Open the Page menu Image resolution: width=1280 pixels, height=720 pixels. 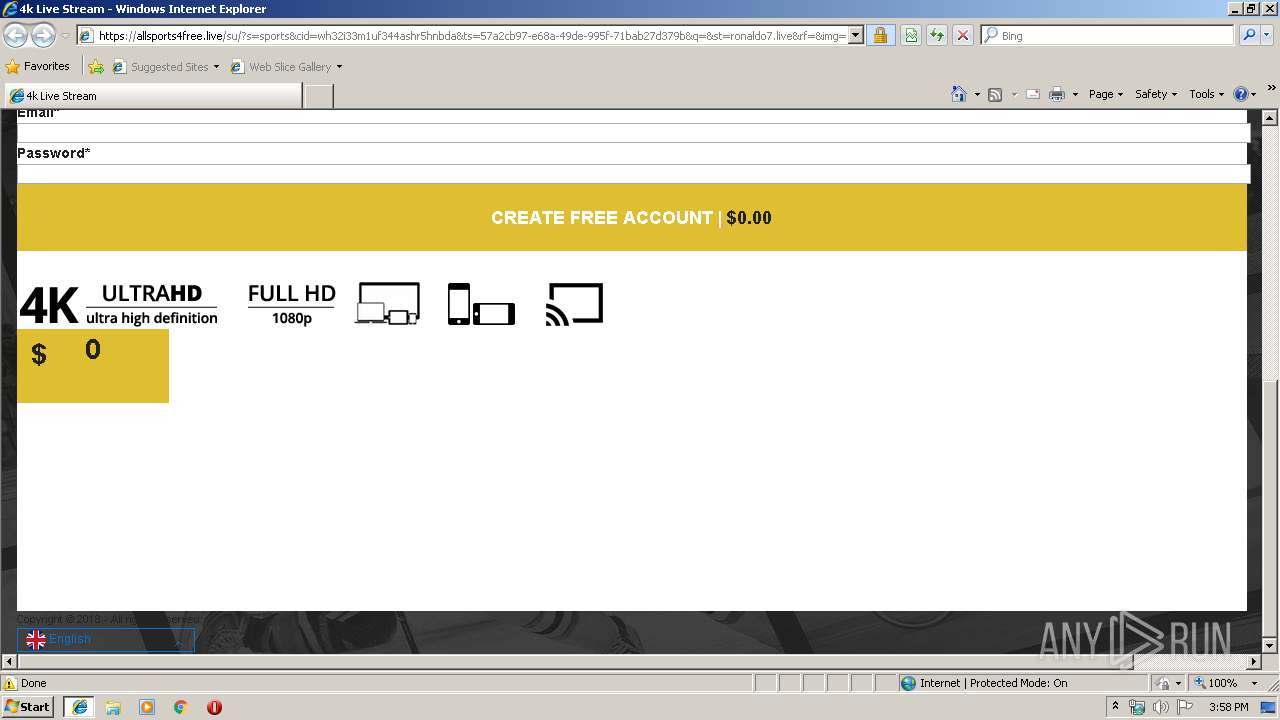[x=1105, y=94]
